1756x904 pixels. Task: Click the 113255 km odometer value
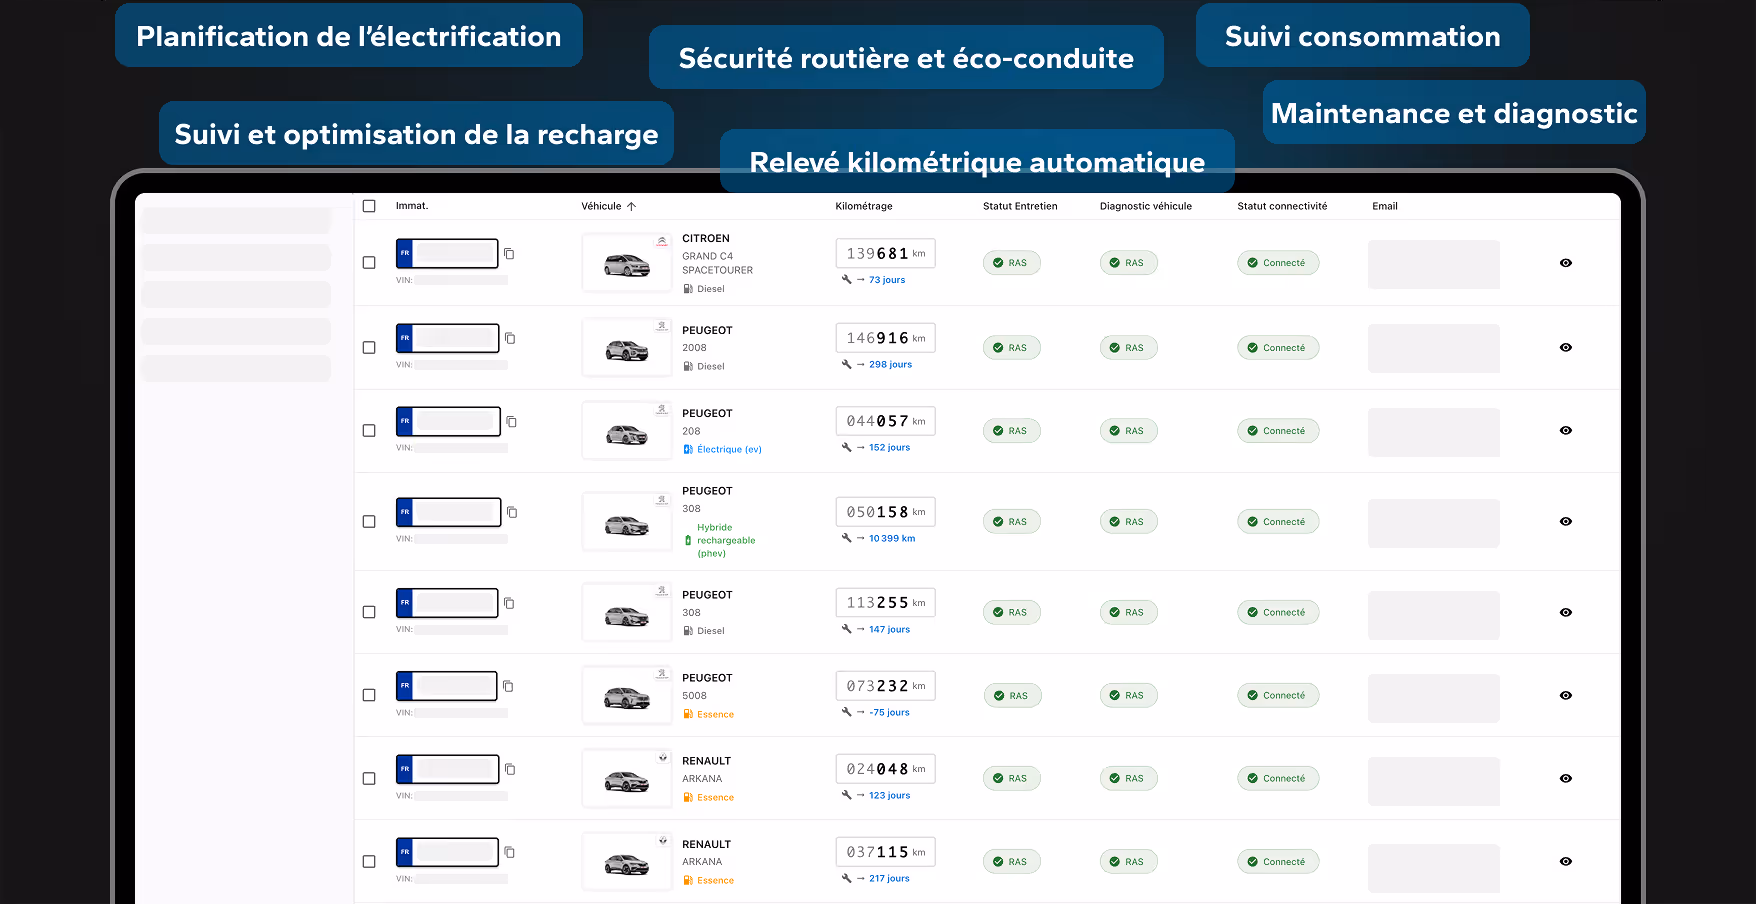pos(885,603)
